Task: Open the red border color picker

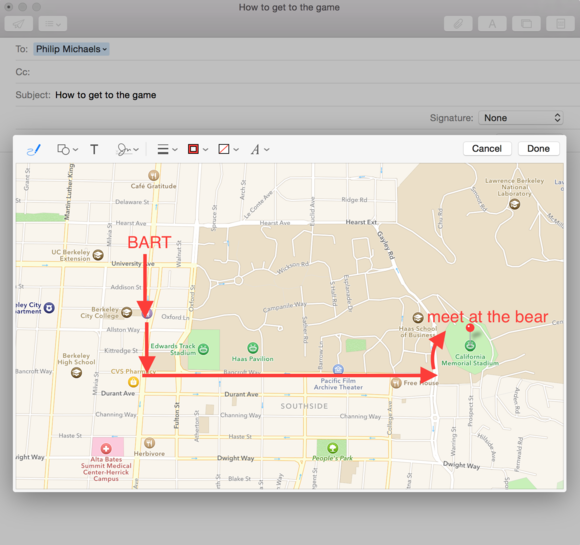Action: tap(198, 149)
